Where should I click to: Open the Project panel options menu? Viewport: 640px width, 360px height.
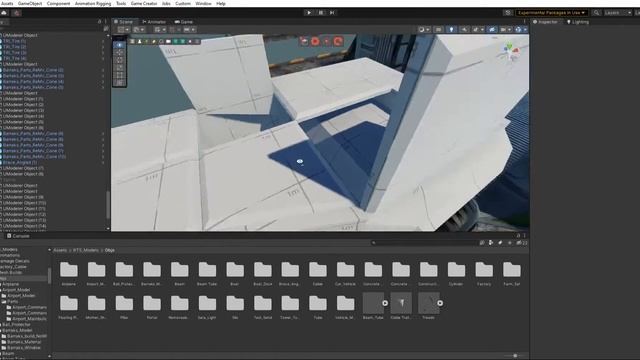click(524, 236)
